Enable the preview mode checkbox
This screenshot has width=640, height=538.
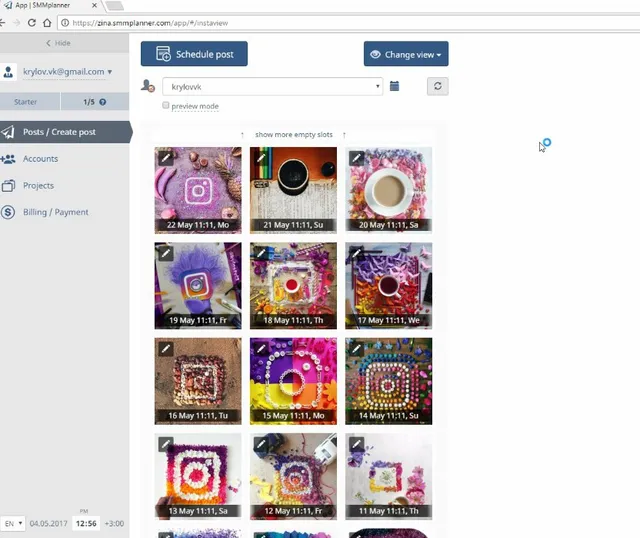pyautogui.click(x=166, y=105)
